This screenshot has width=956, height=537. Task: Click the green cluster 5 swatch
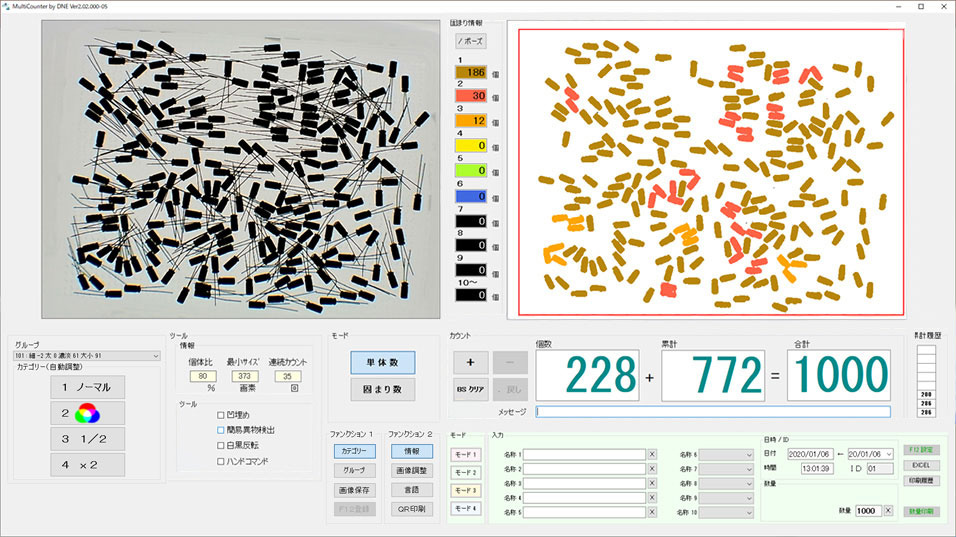coord(471,171)
